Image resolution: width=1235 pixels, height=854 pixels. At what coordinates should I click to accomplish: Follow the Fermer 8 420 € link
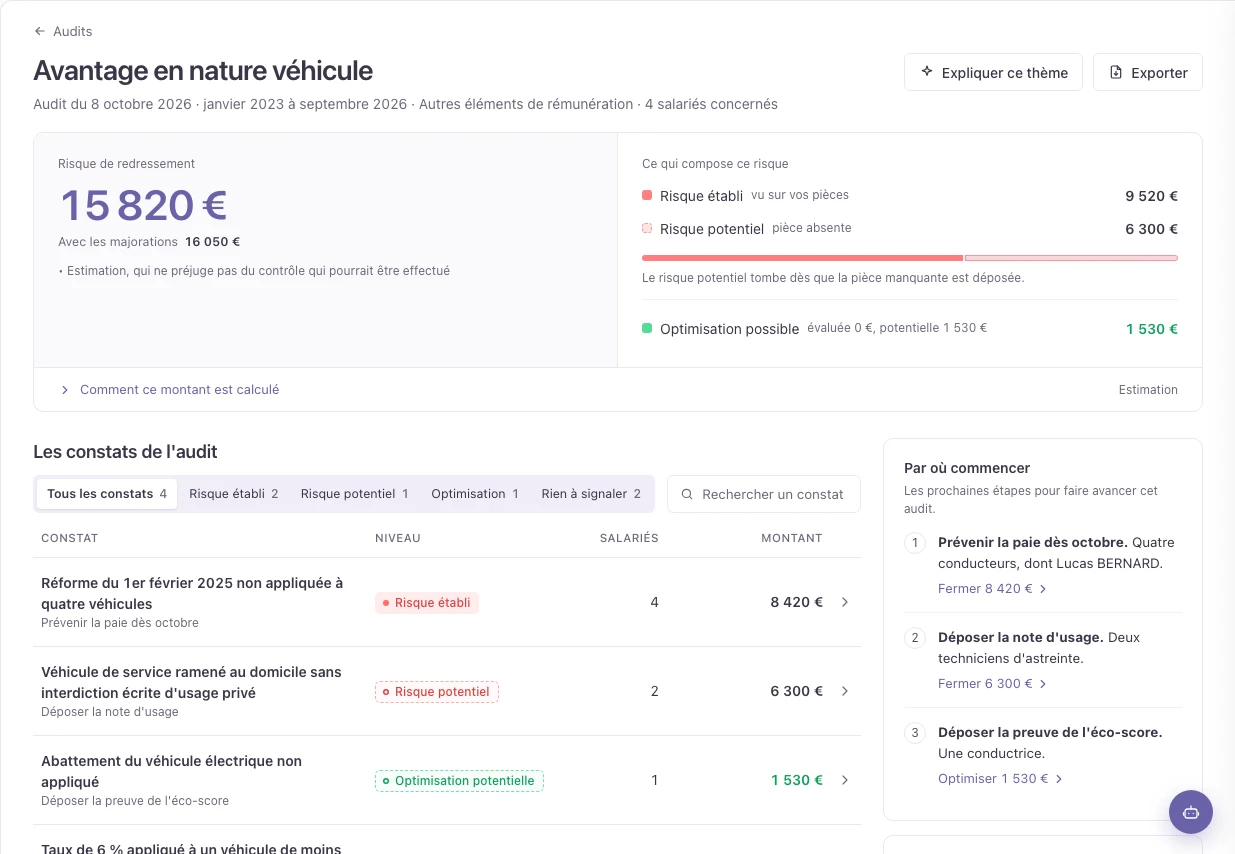coord(992,588)
